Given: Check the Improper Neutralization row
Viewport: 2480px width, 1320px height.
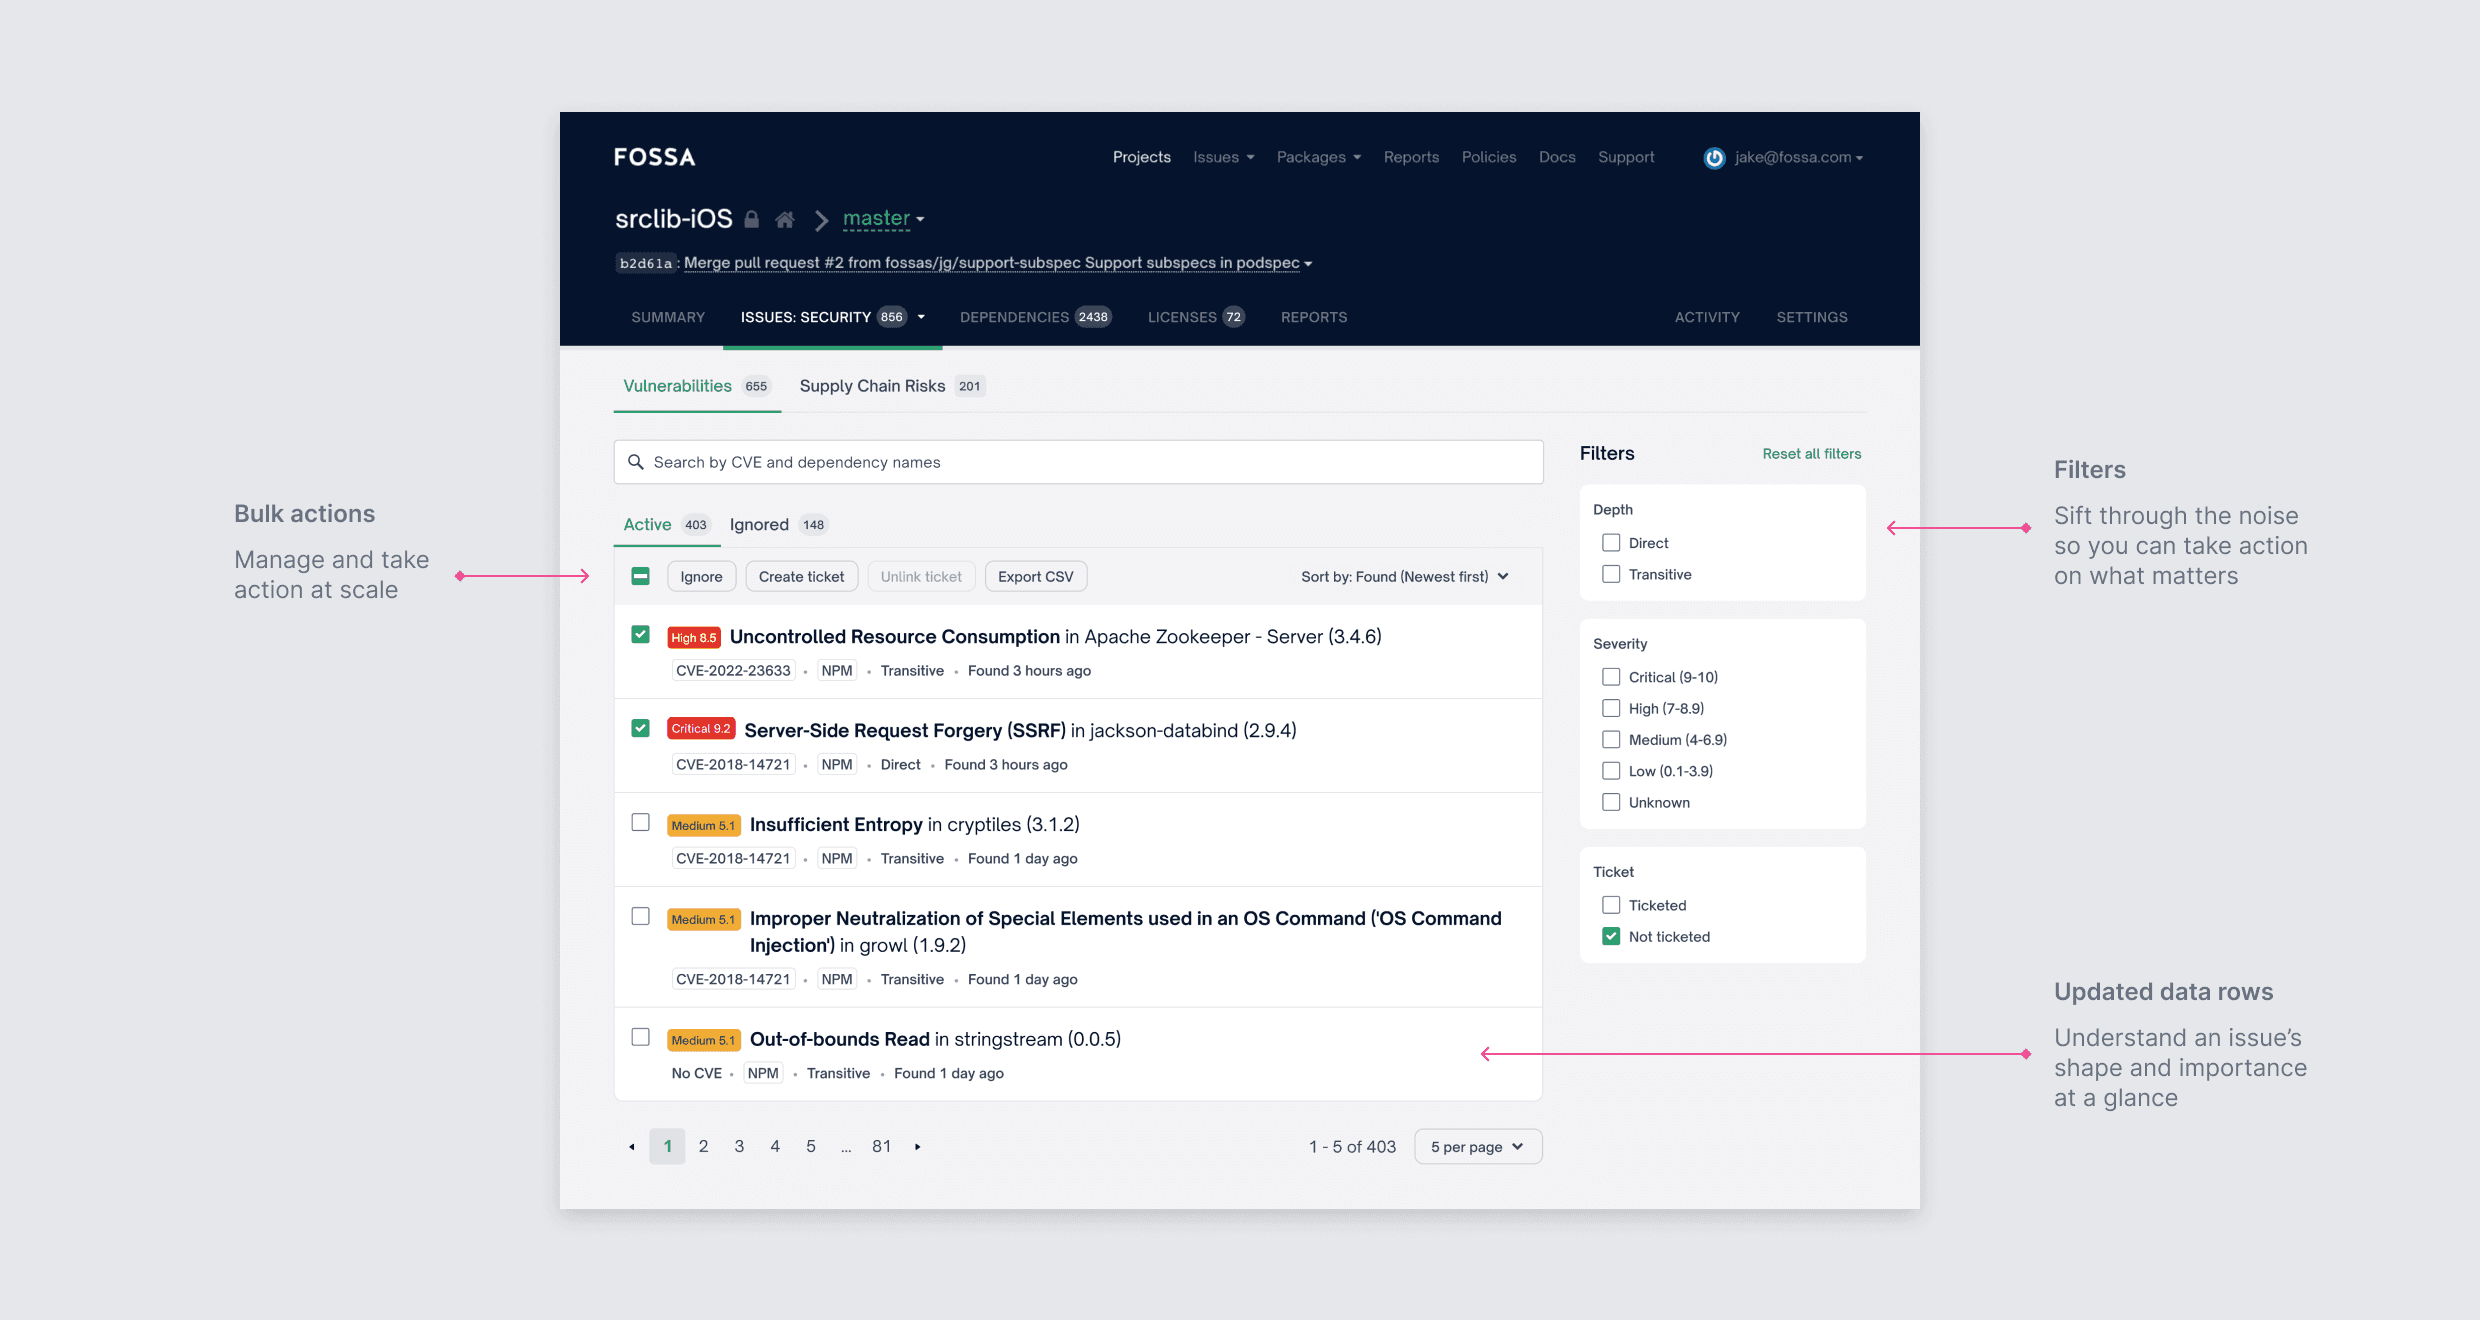Looking at the screenshot, I should [641, 916].
